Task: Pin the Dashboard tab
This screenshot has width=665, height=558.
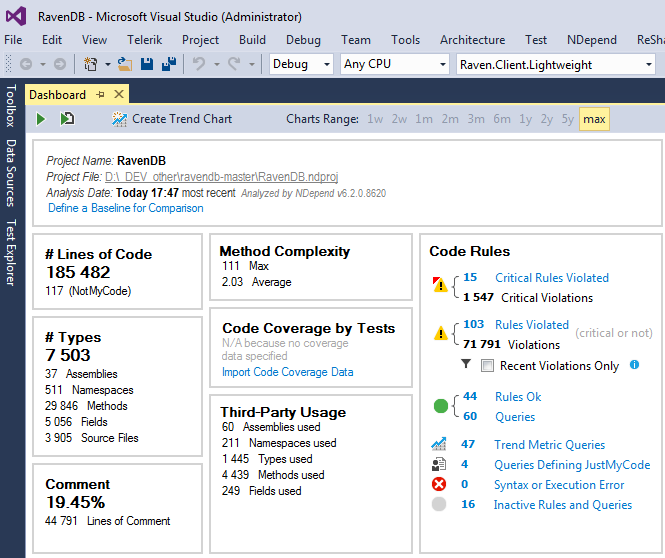Action: pyautogui.click(x=101, y=95)
